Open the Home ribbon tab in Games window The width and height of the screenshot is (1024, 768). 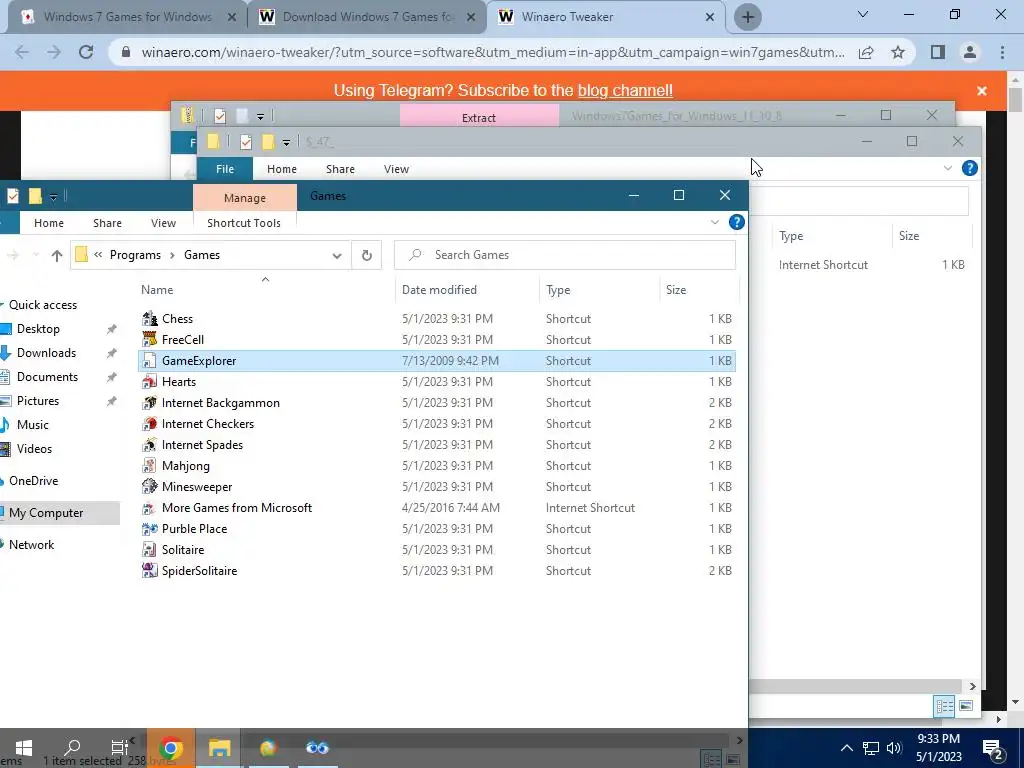49,223
